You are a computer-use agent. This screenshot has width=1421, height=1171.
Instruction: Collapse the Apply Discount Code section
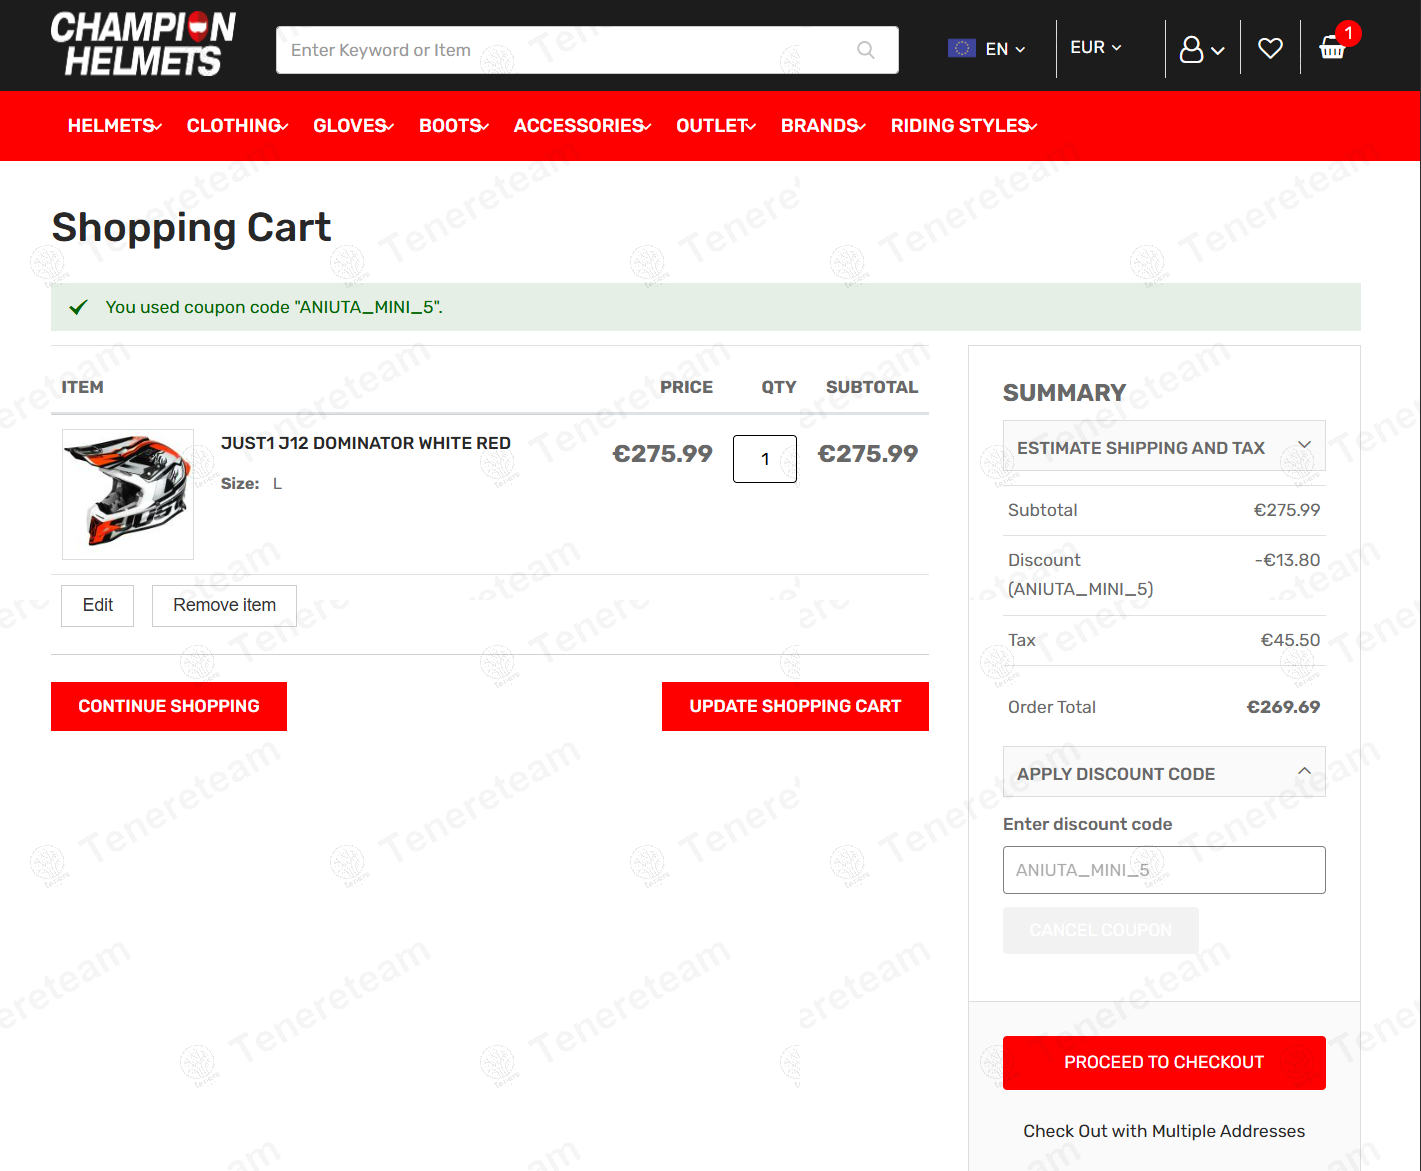1164,772
